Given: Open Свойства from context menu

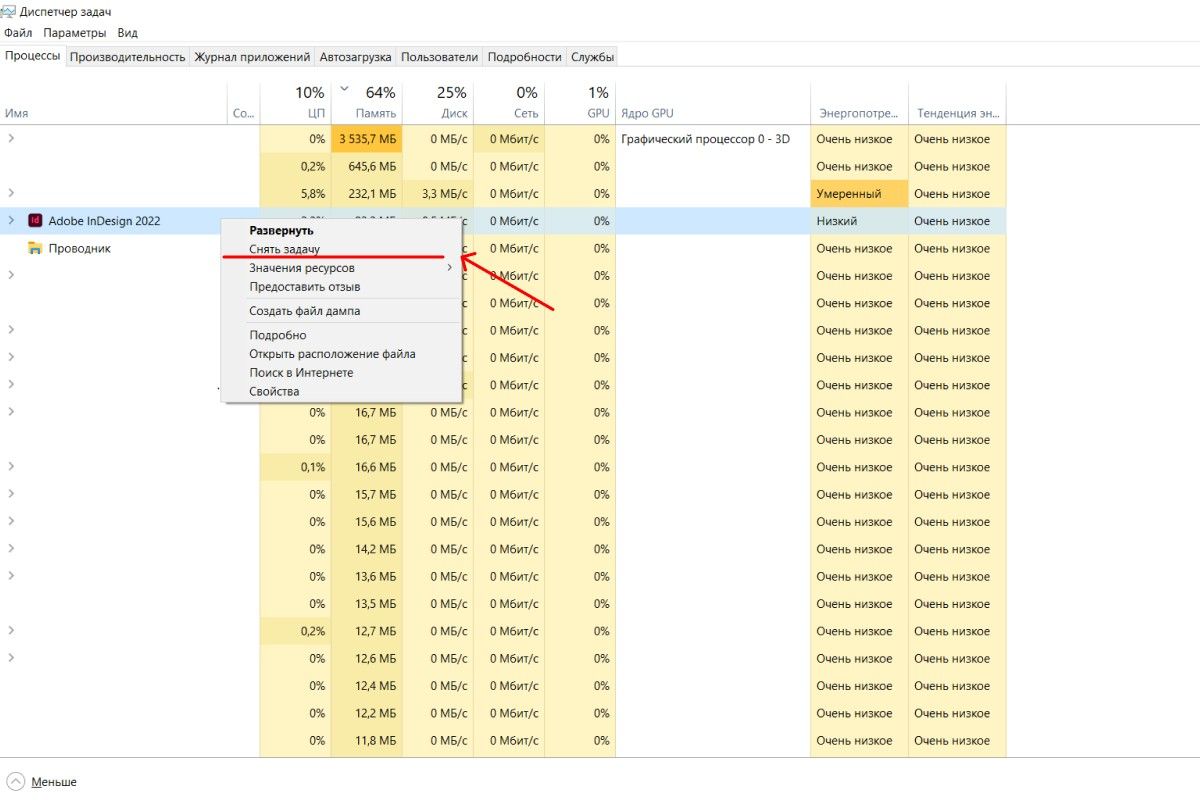Looking at the screenshot, I should coord(274,391).
